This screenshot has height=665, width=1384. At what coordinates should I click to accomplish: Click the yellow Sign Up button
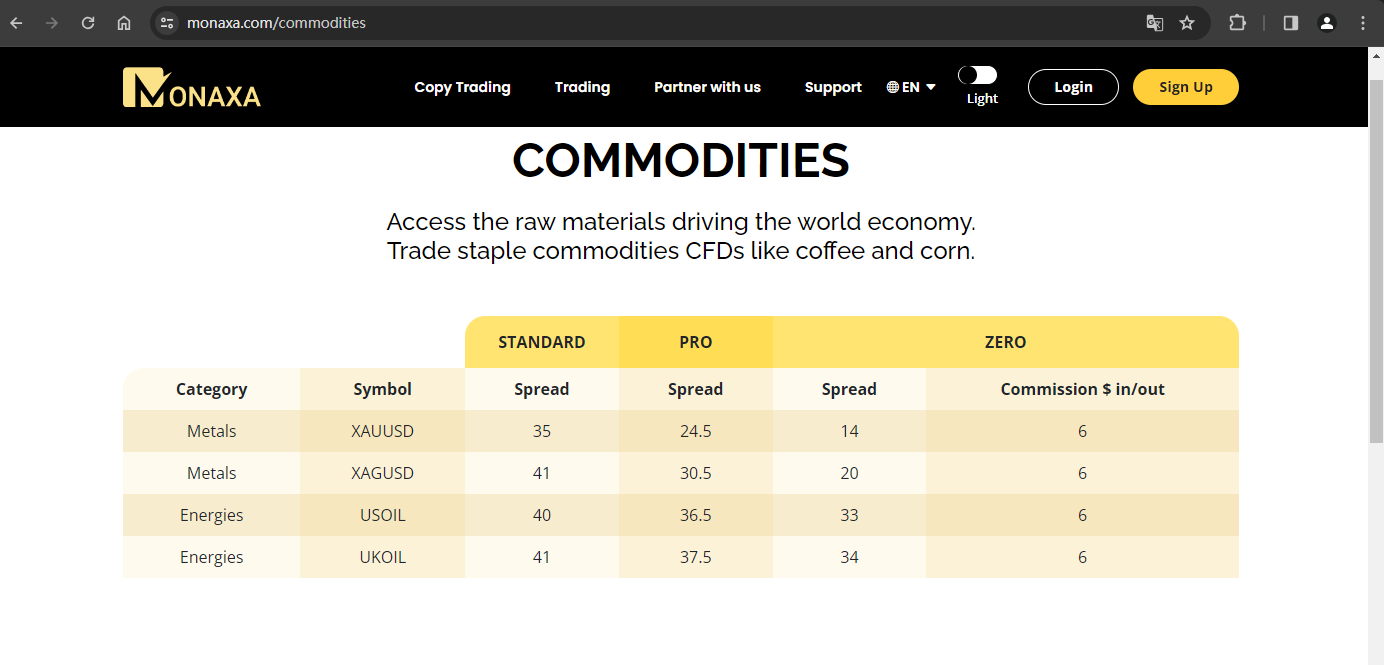pos(1186,87)
